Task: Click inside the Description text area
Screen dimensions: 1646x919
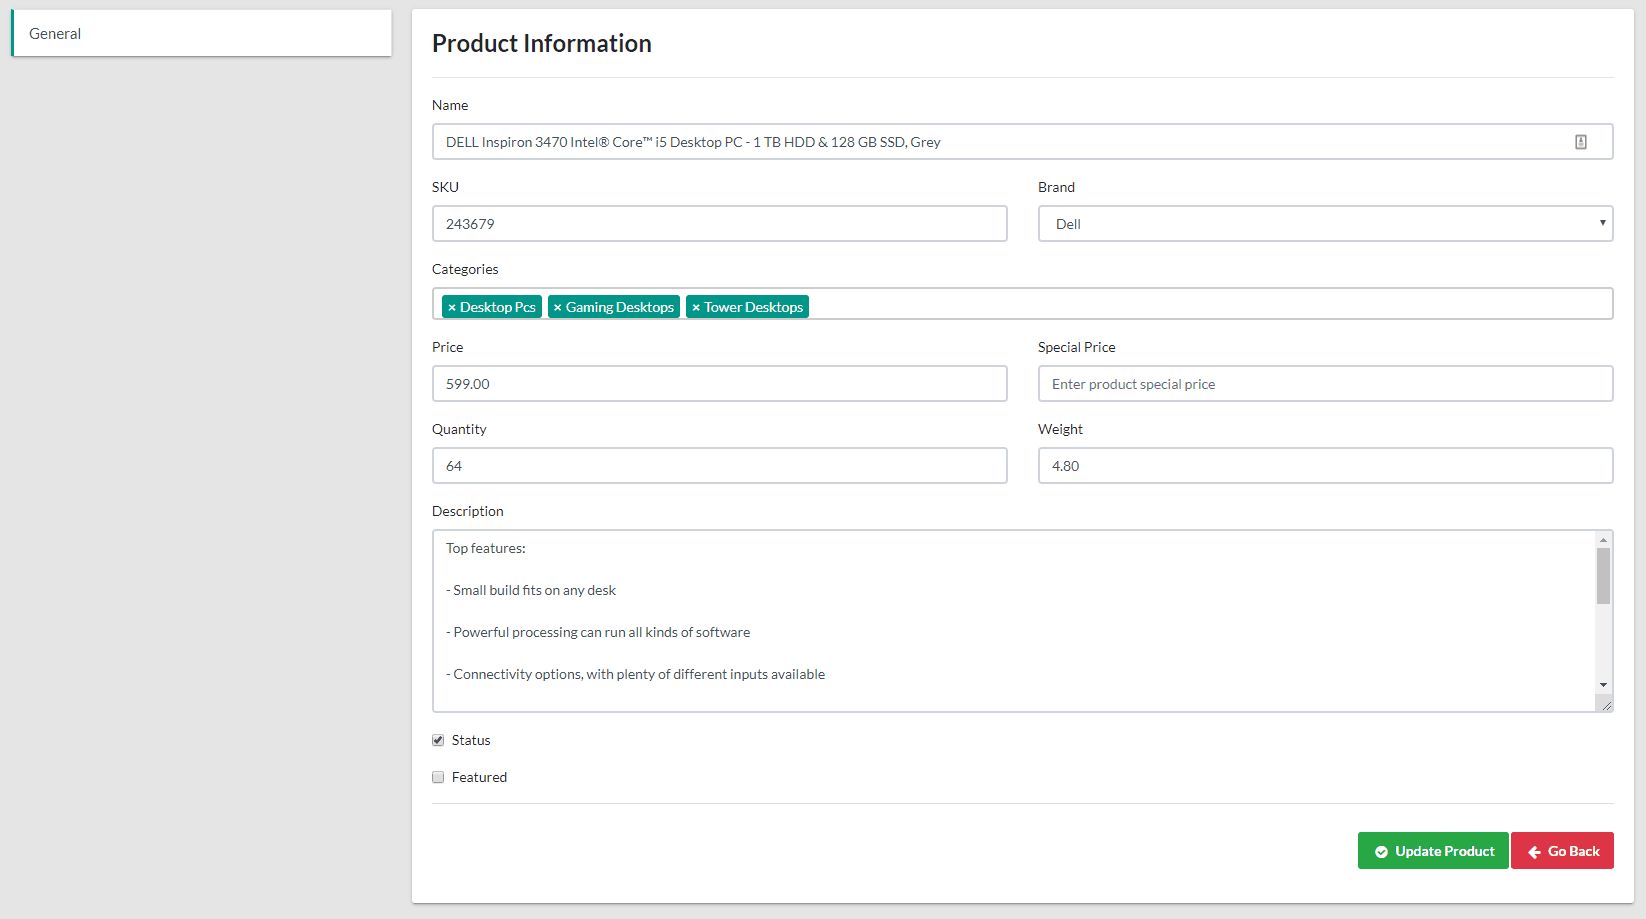Action: click(x=1014, y=621)
